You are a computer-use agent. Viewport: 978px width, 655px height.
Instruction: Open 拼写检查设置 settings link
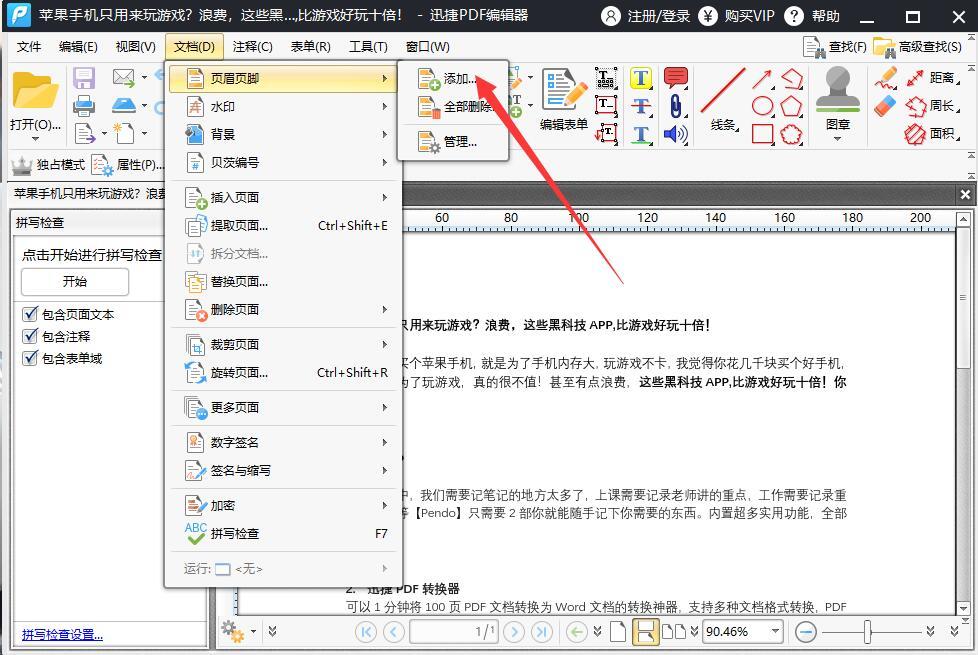click(62, 634)
